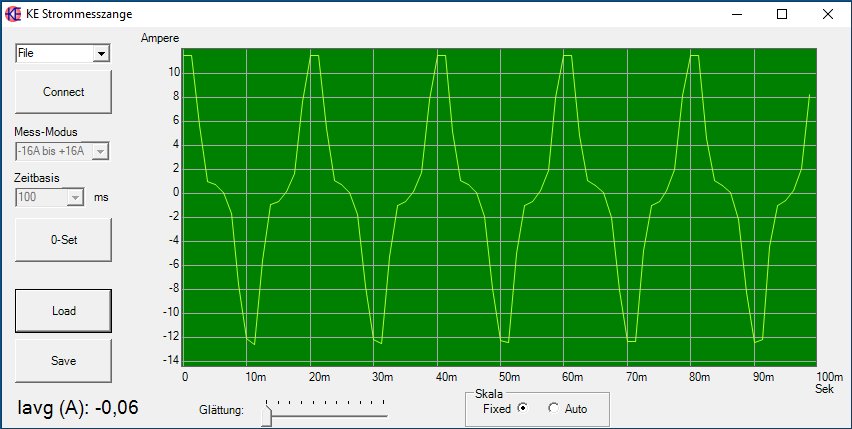Screen dimensions: 852x429
Task: Load a saved measurement with Load
Action: tap(63, 310)
